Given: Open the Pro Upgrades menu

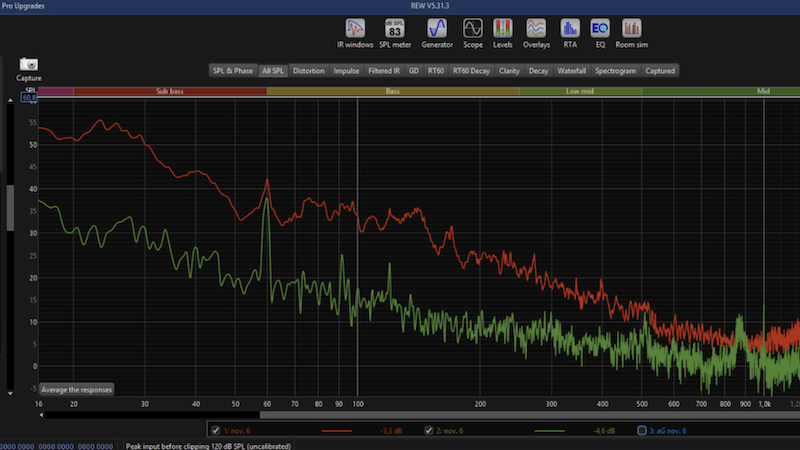Looking at the screenshot, I should 24,6.
